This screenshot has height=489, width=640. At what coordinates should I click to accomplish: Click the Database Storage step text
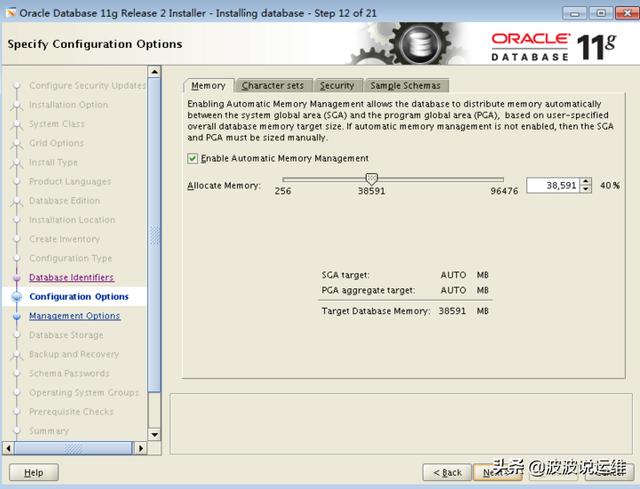tap(66, 335)
